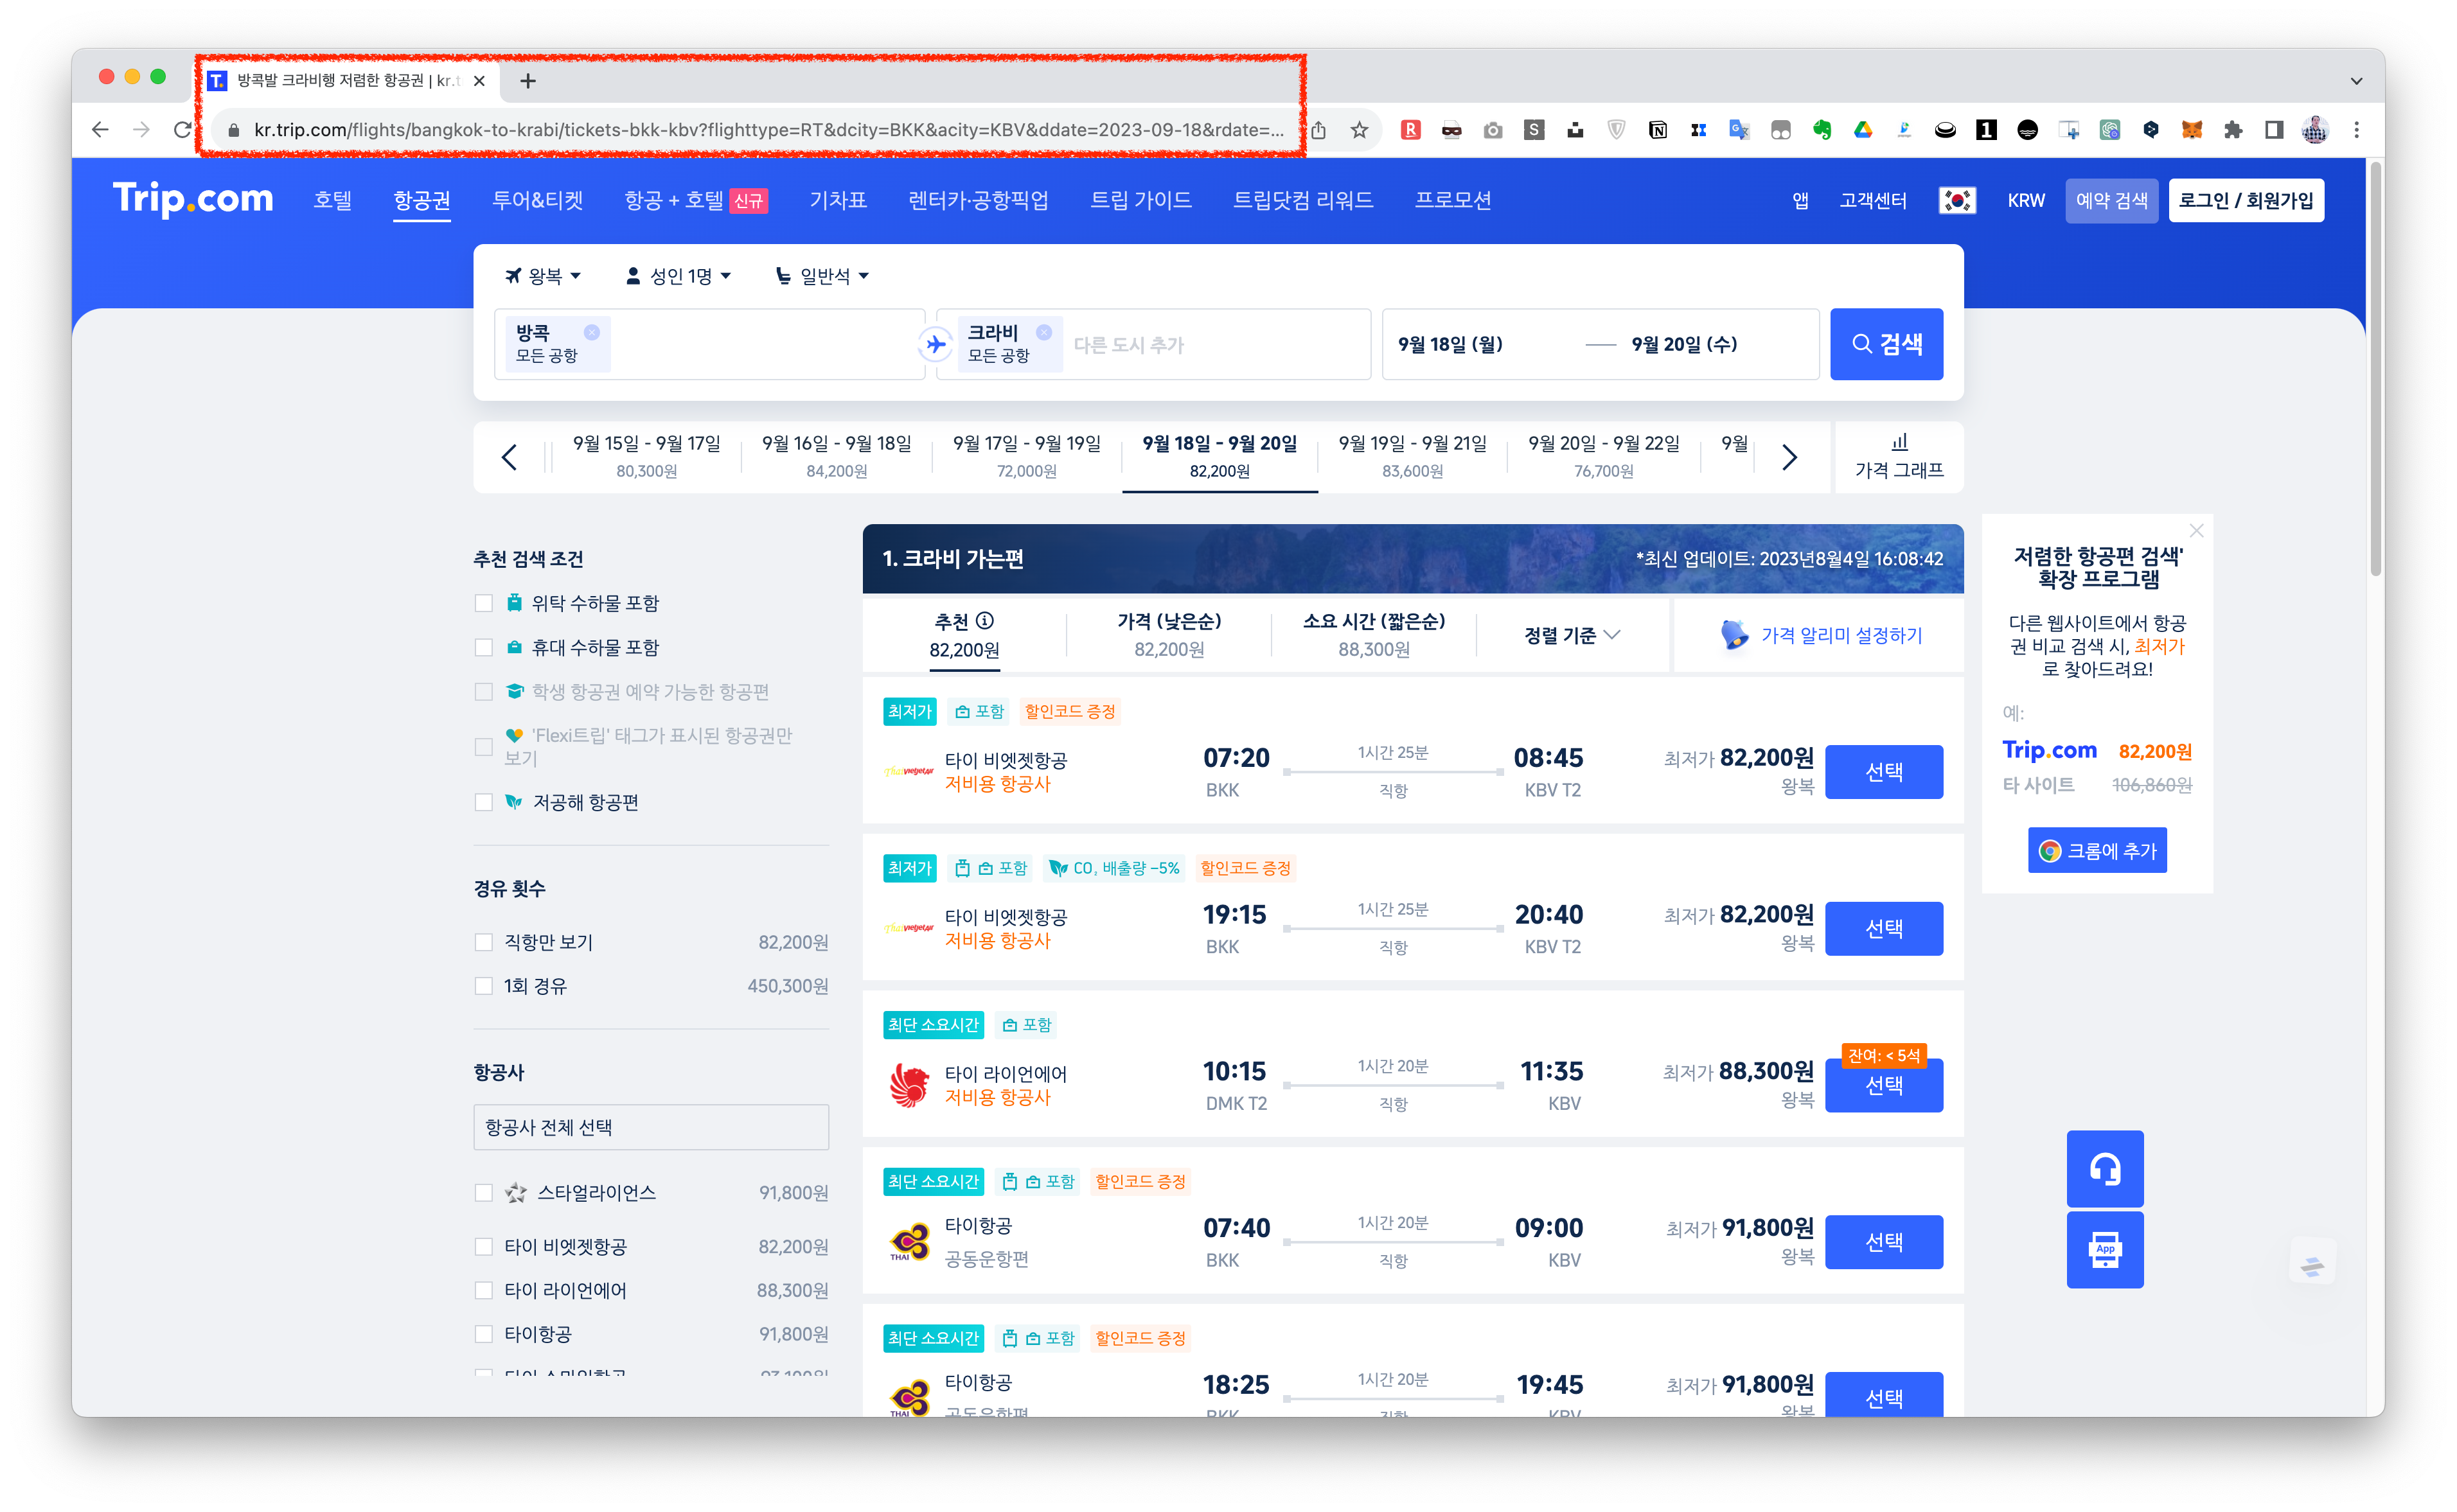This screenshot has width=2457, height=1512.
Task: Open the 기차표 menu
Action: (838, 200)
